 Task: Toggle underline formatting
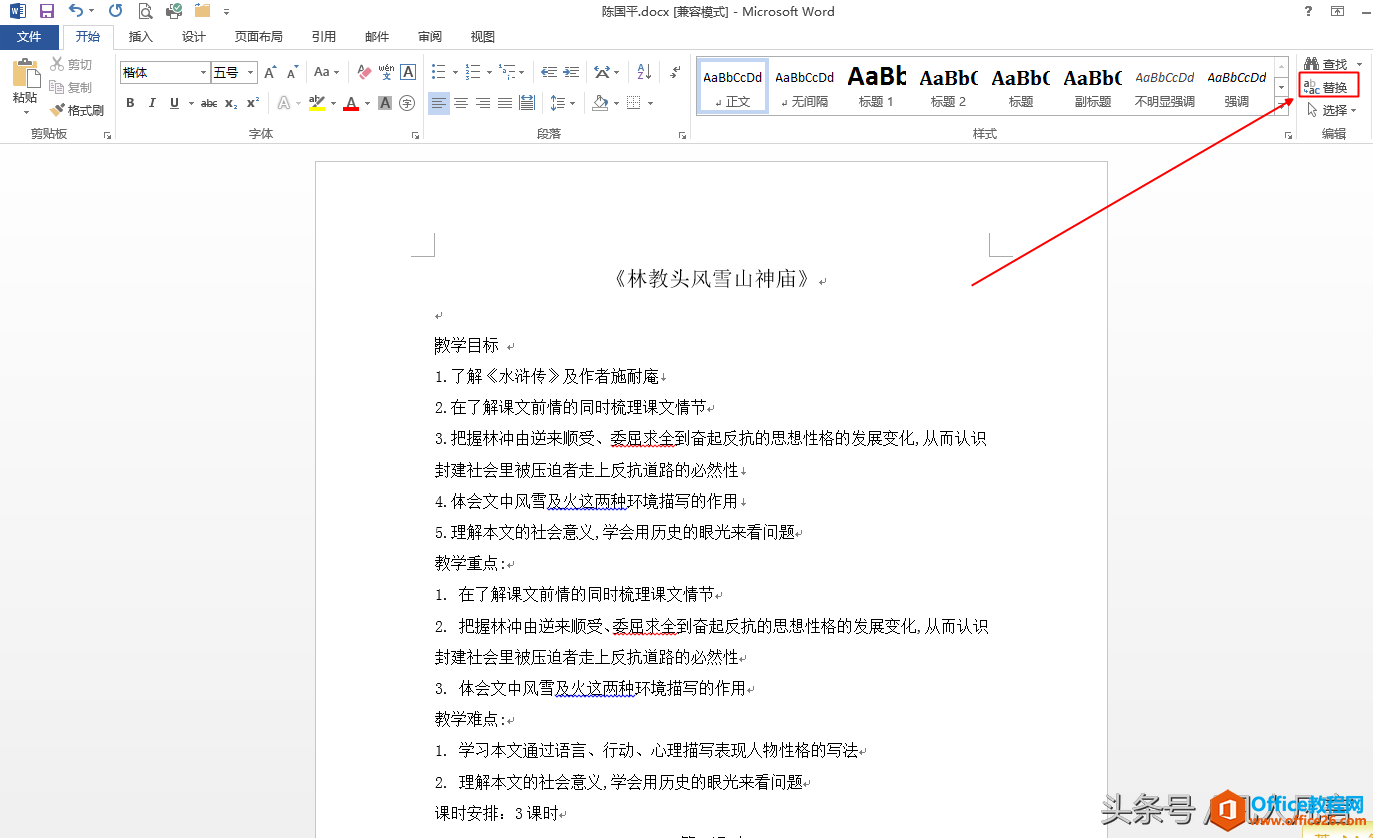(x=174, y=103)
